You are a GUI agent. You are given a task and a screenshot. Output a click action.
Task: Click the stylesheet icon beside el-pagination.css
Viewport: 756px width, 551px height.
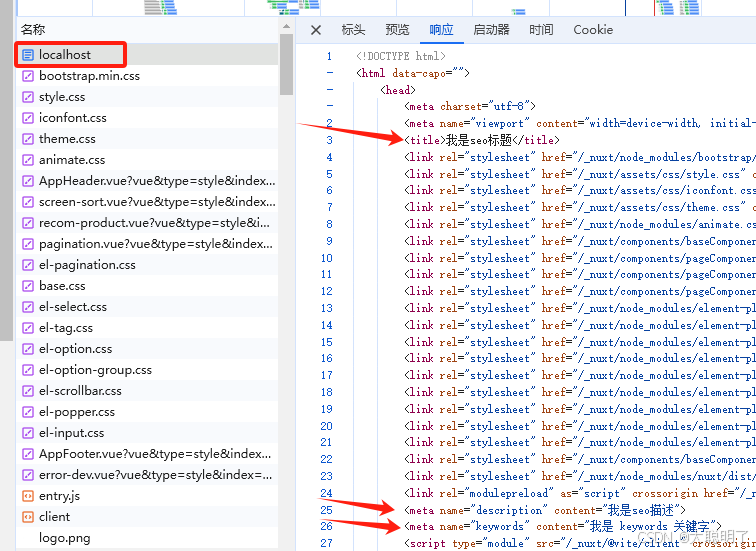point(28,265)
